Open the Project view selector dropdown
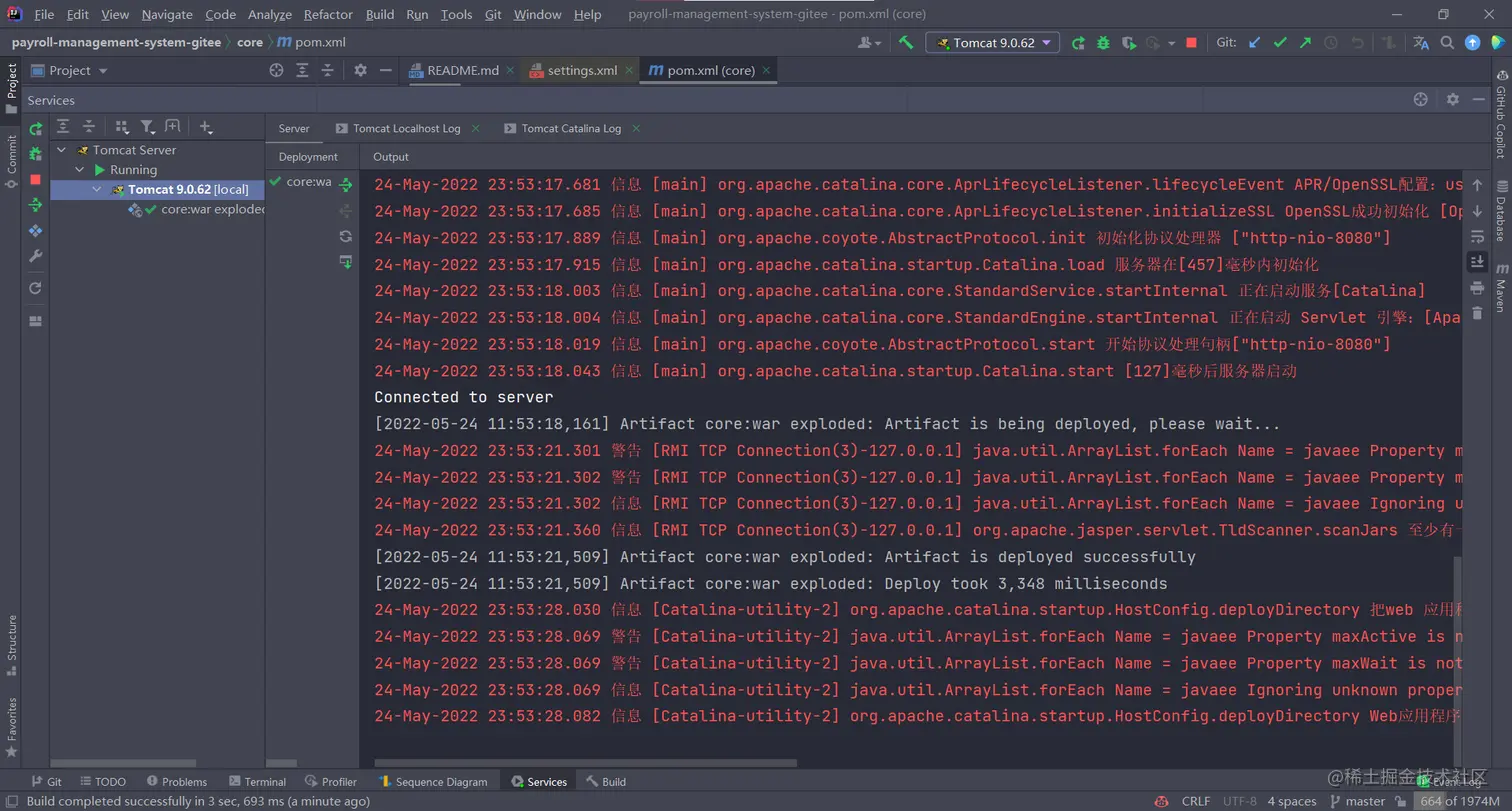 (x=69, y=70)
